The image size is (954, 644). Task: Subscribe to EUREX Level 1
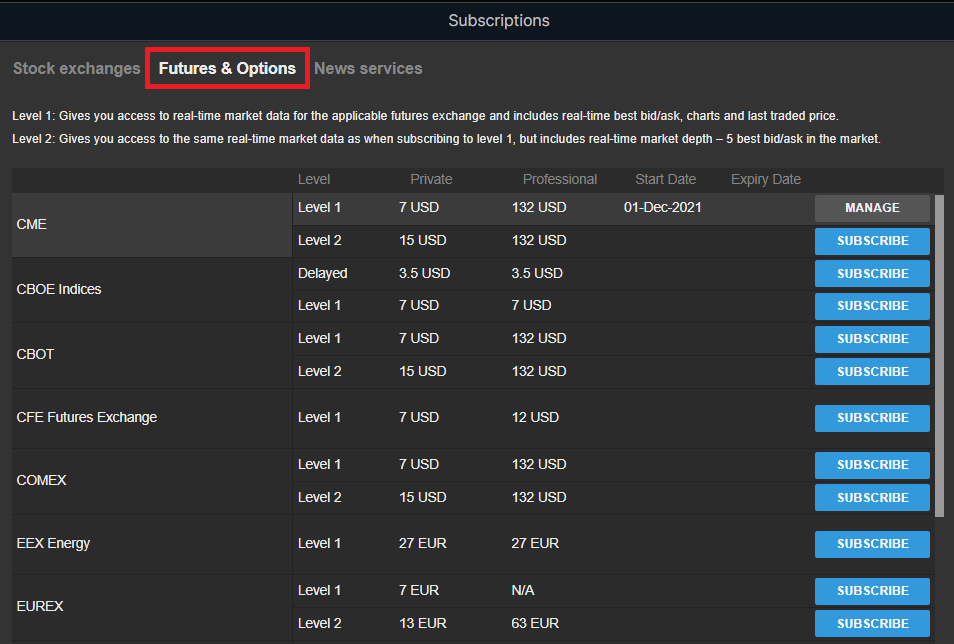(872, 591)
